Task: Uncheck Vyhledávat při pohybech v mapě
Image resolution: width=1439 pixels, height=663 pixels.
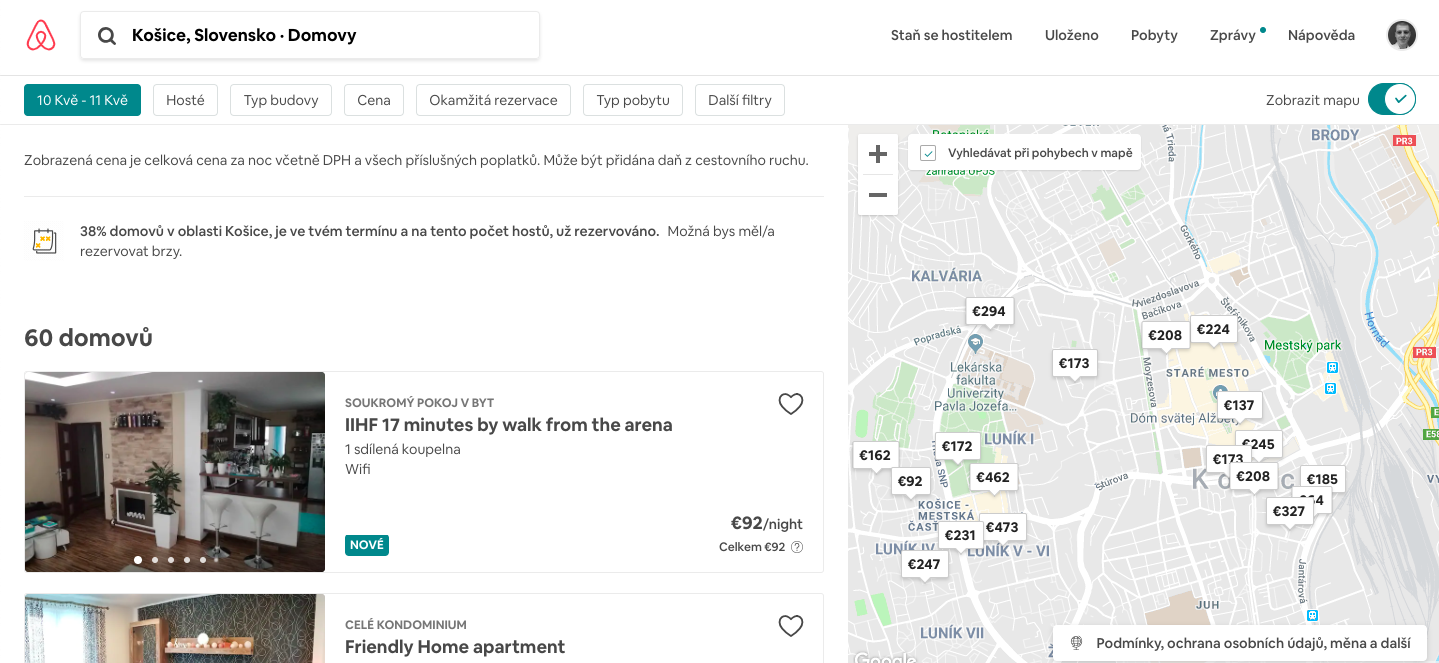Action: pyautogui.click(x=928, y=153)
